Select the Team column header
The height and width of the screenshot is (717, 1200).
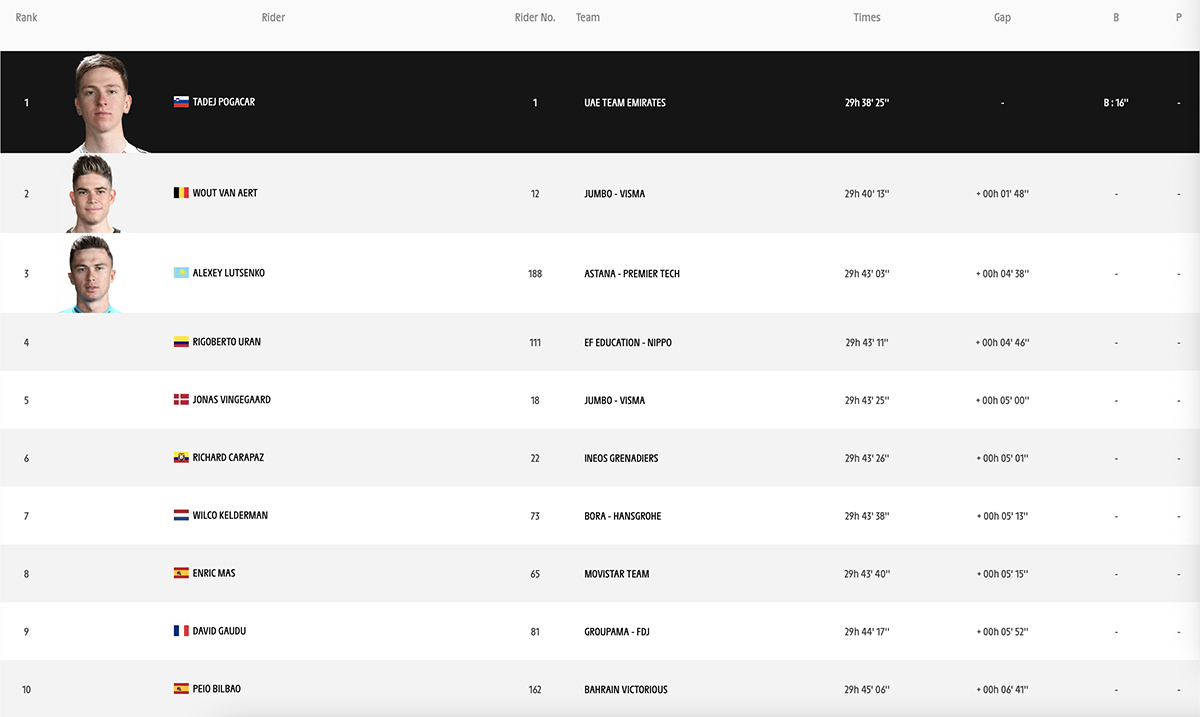pyautogui.click(x=588, y=17)
